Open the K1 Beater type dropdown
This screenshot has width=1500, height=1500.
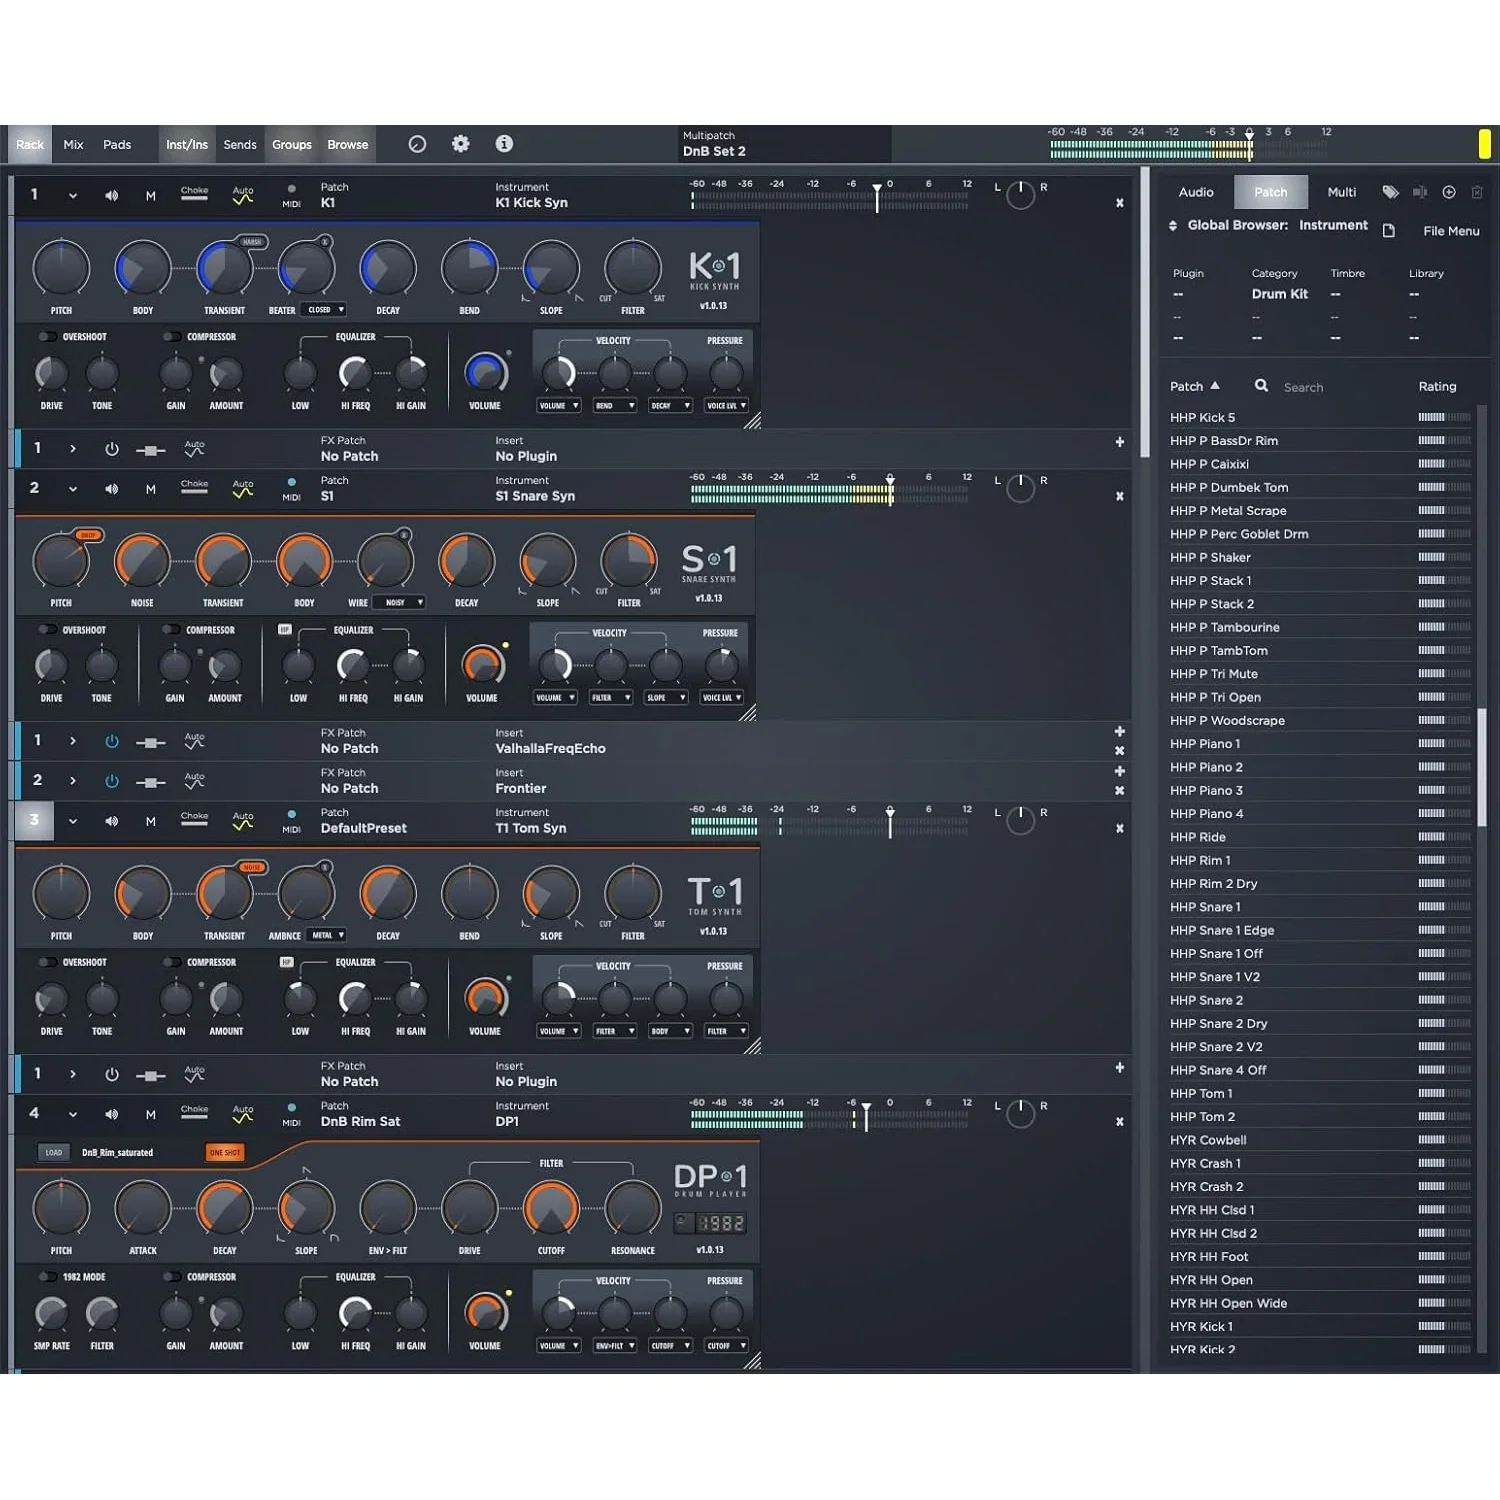pyautogui.click(x=325, y=310)
